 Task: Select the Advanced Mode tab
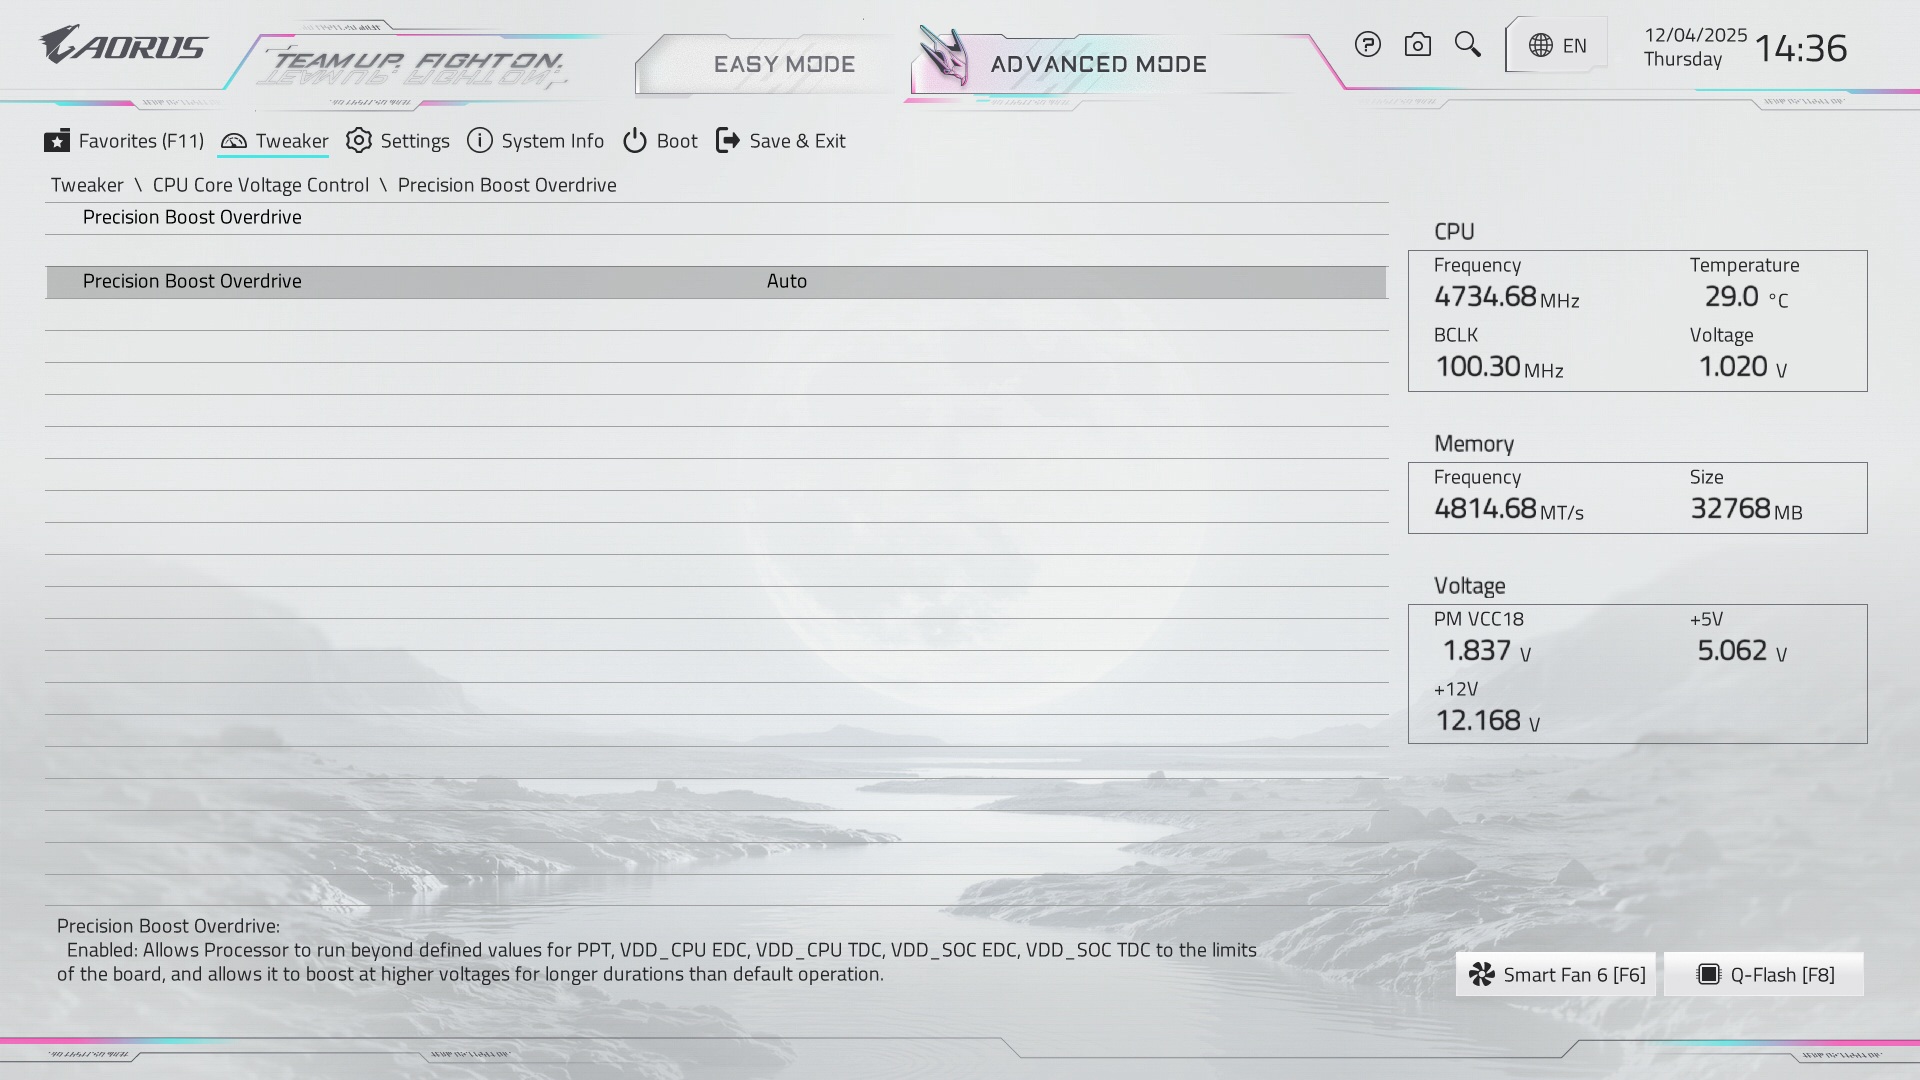1098,64
